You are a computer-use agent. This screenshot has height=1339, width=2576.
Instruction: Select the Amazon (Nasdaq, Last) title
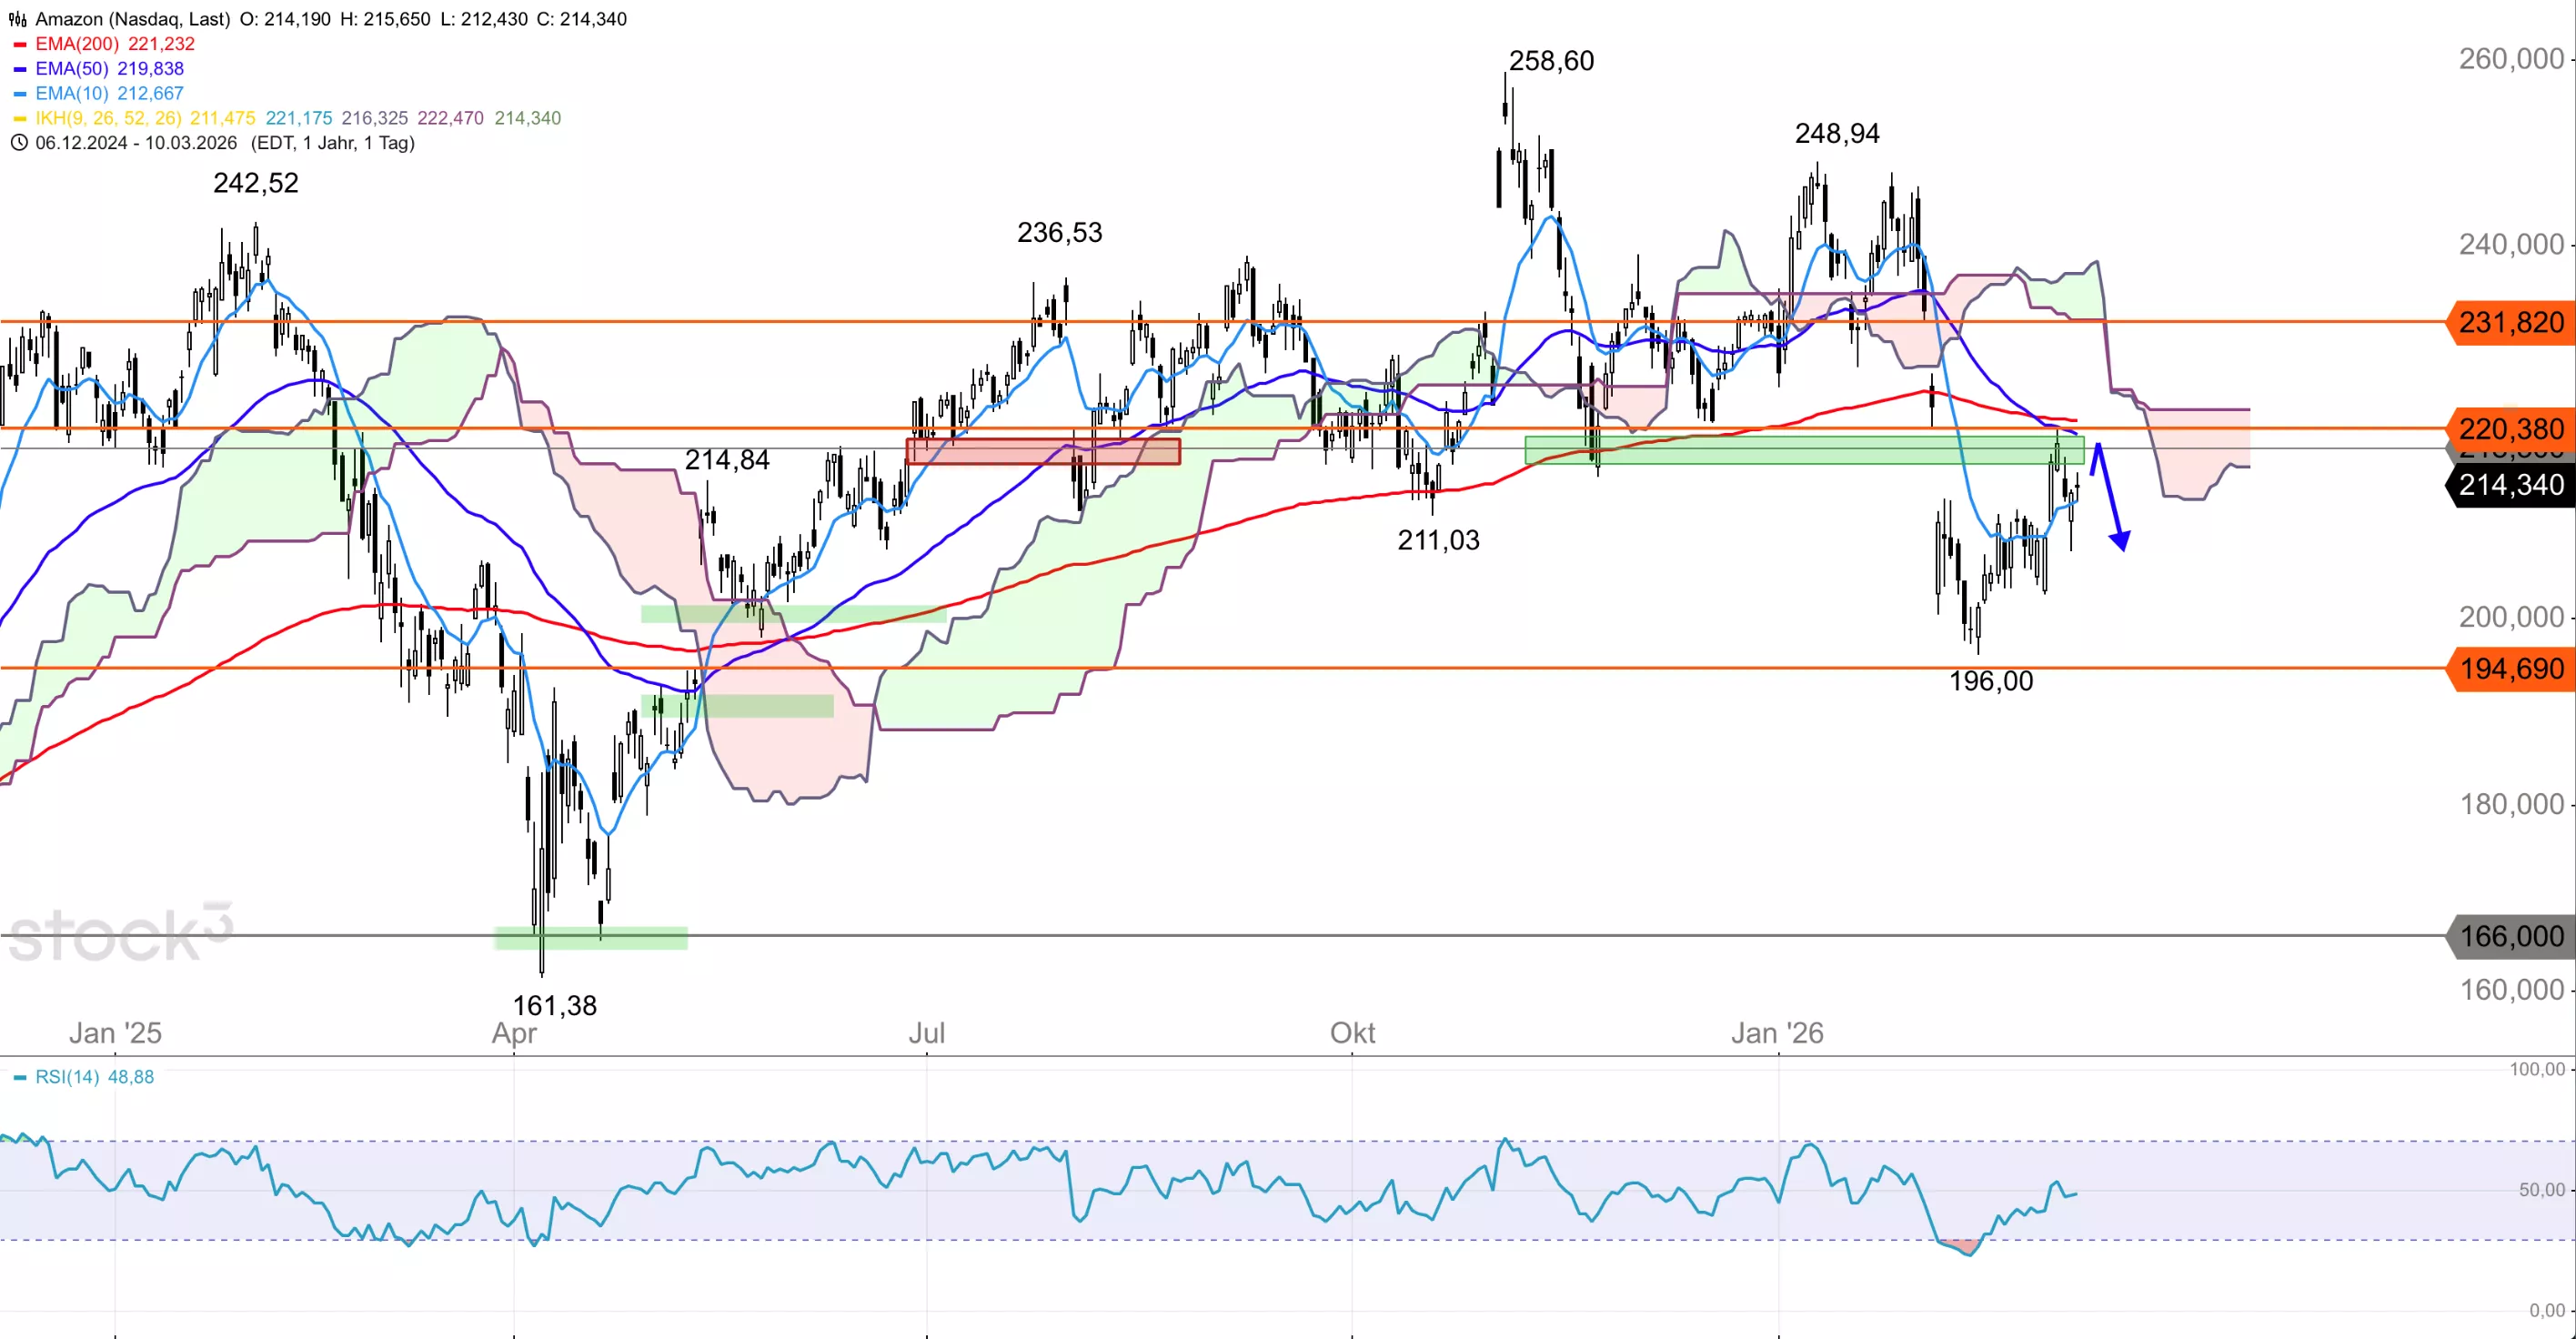tap(132, 19)
